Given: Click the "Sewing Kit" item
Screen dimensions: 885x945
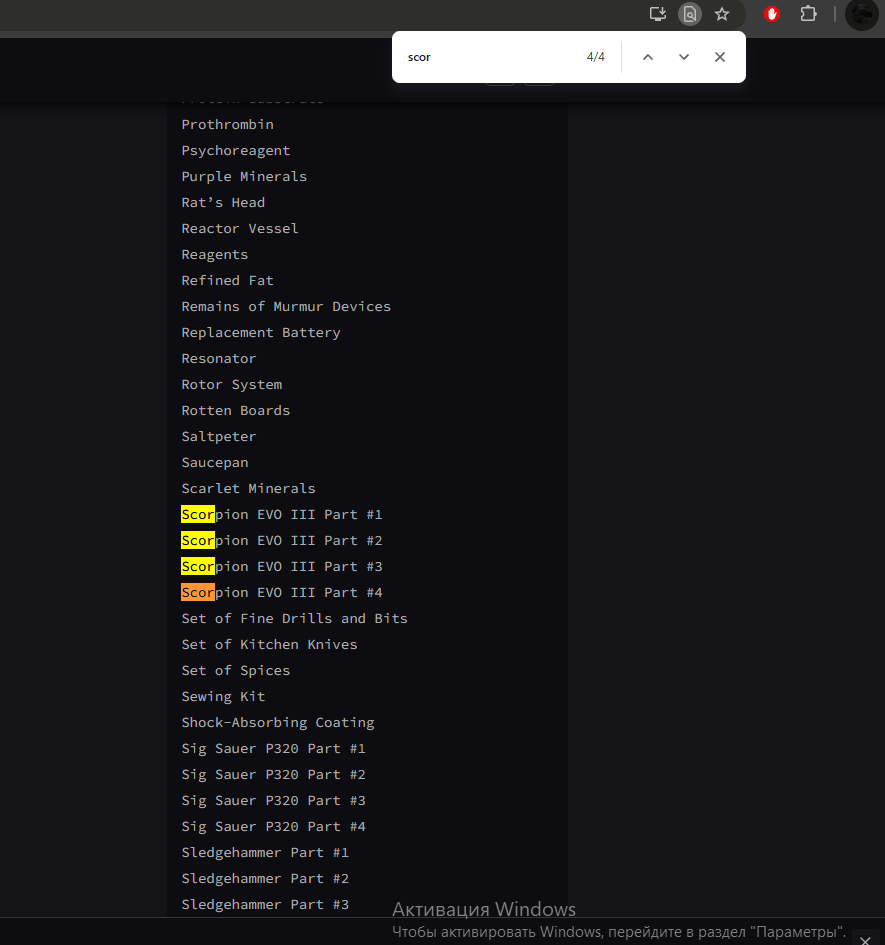Looking at the screenshot, I should [223, 696].
